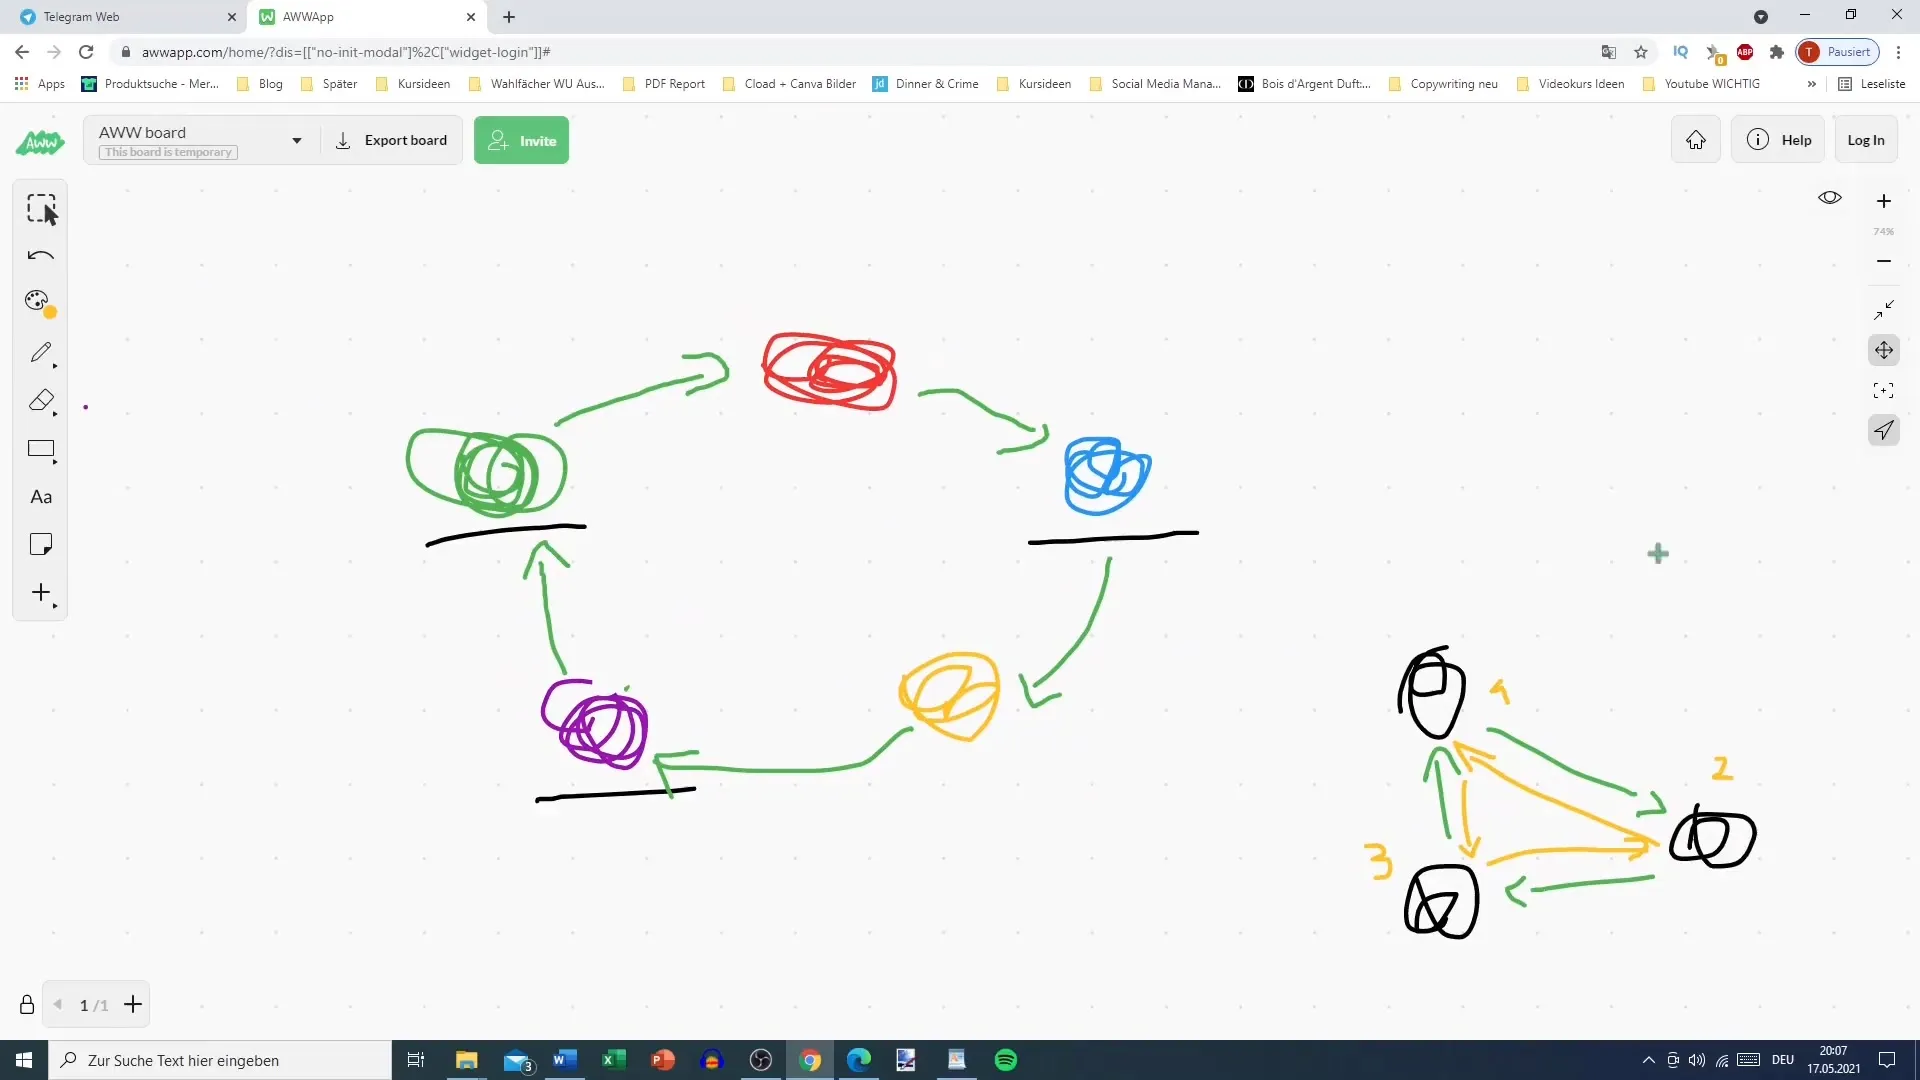Open Word from taskbar

click(565, 1060)
